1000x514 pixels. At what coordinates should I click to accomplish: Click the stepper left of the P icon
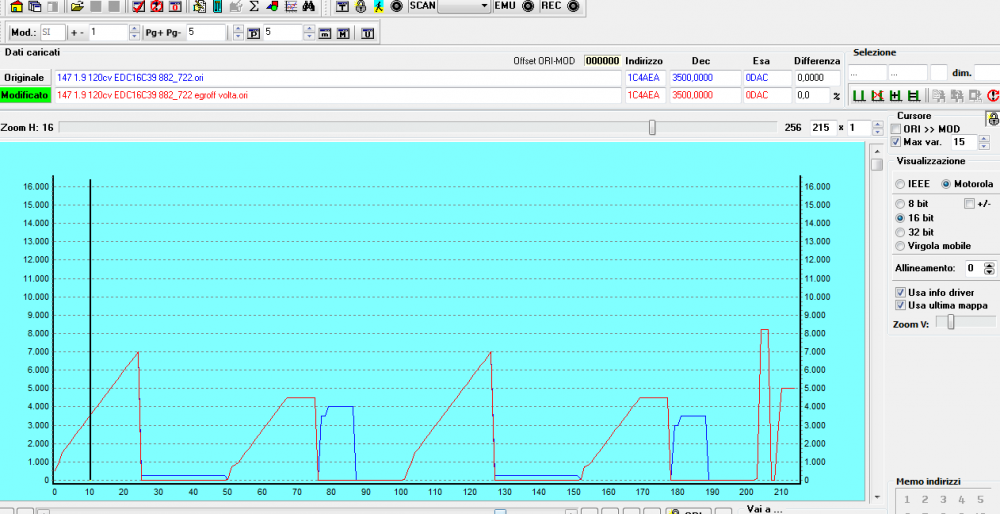[x=238, y=33]
